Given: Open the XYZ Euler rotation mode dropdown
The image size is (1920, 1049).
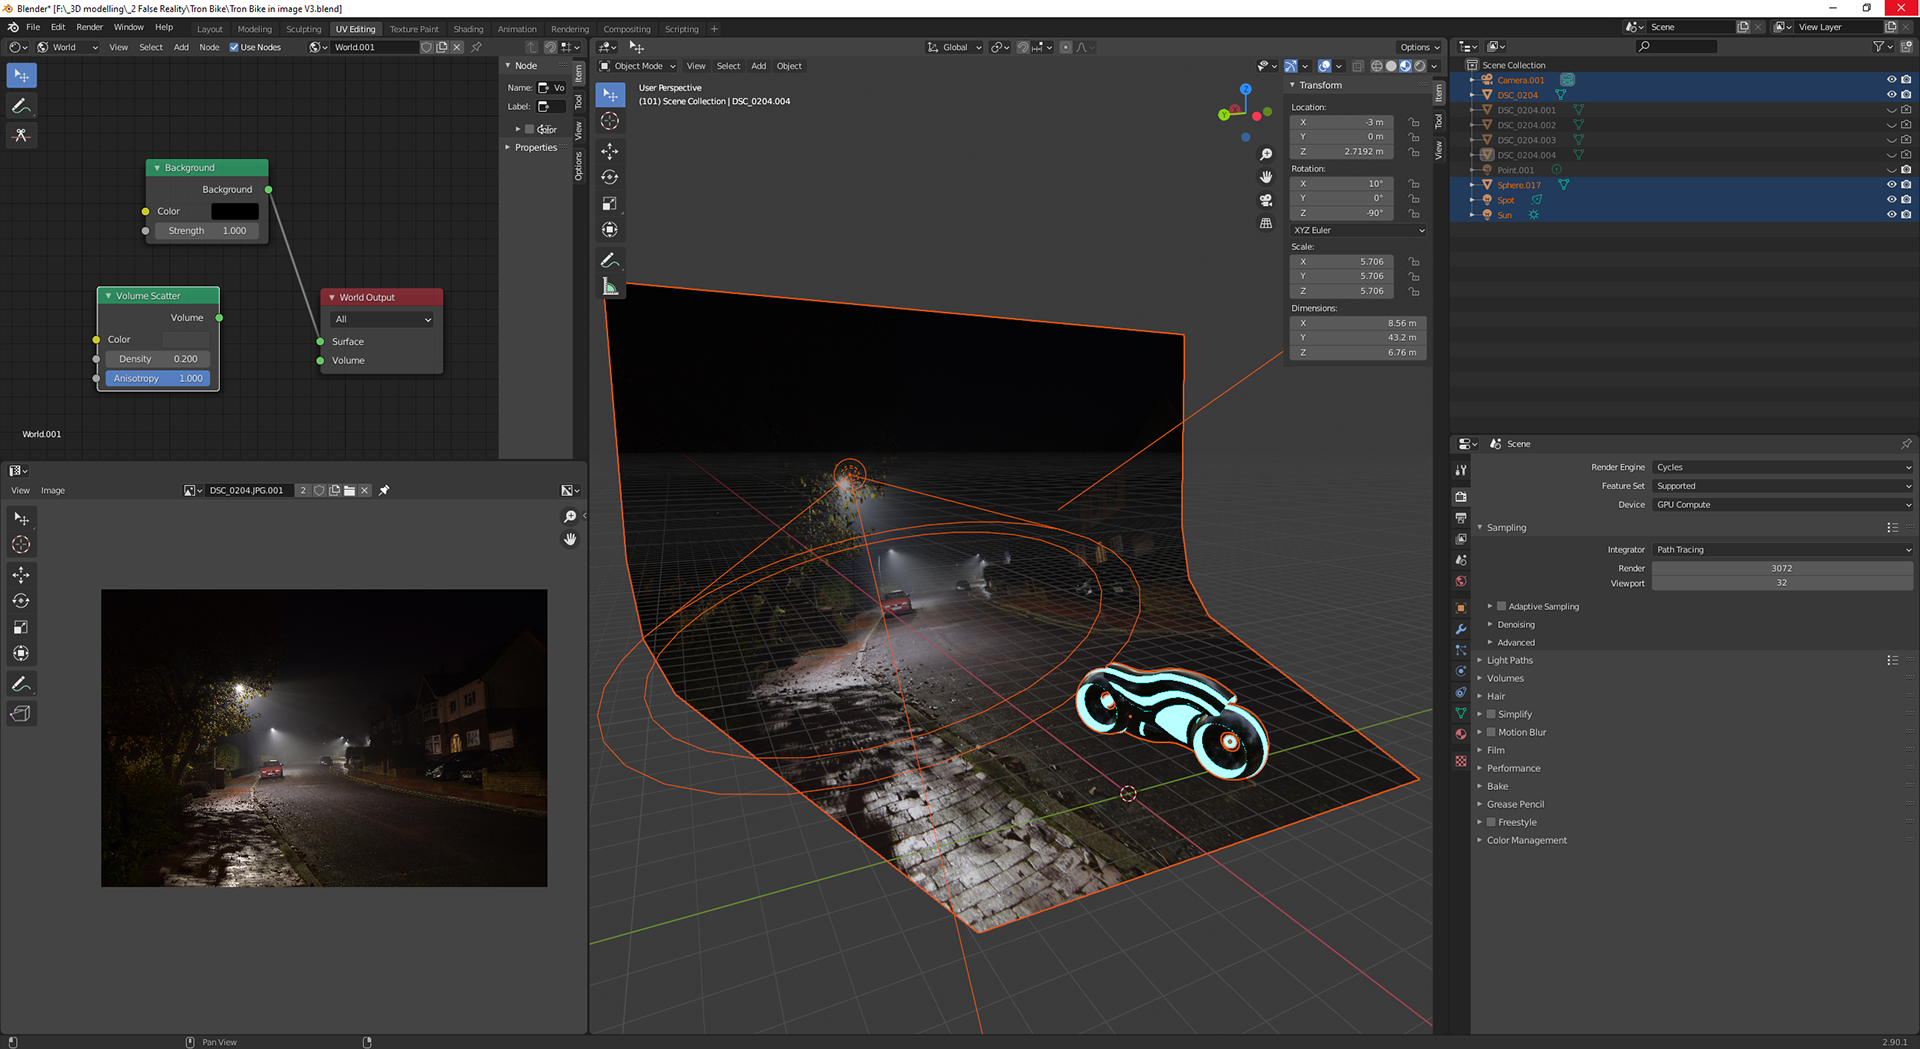Looking at the screenshot, I should tap(1358, 230).
